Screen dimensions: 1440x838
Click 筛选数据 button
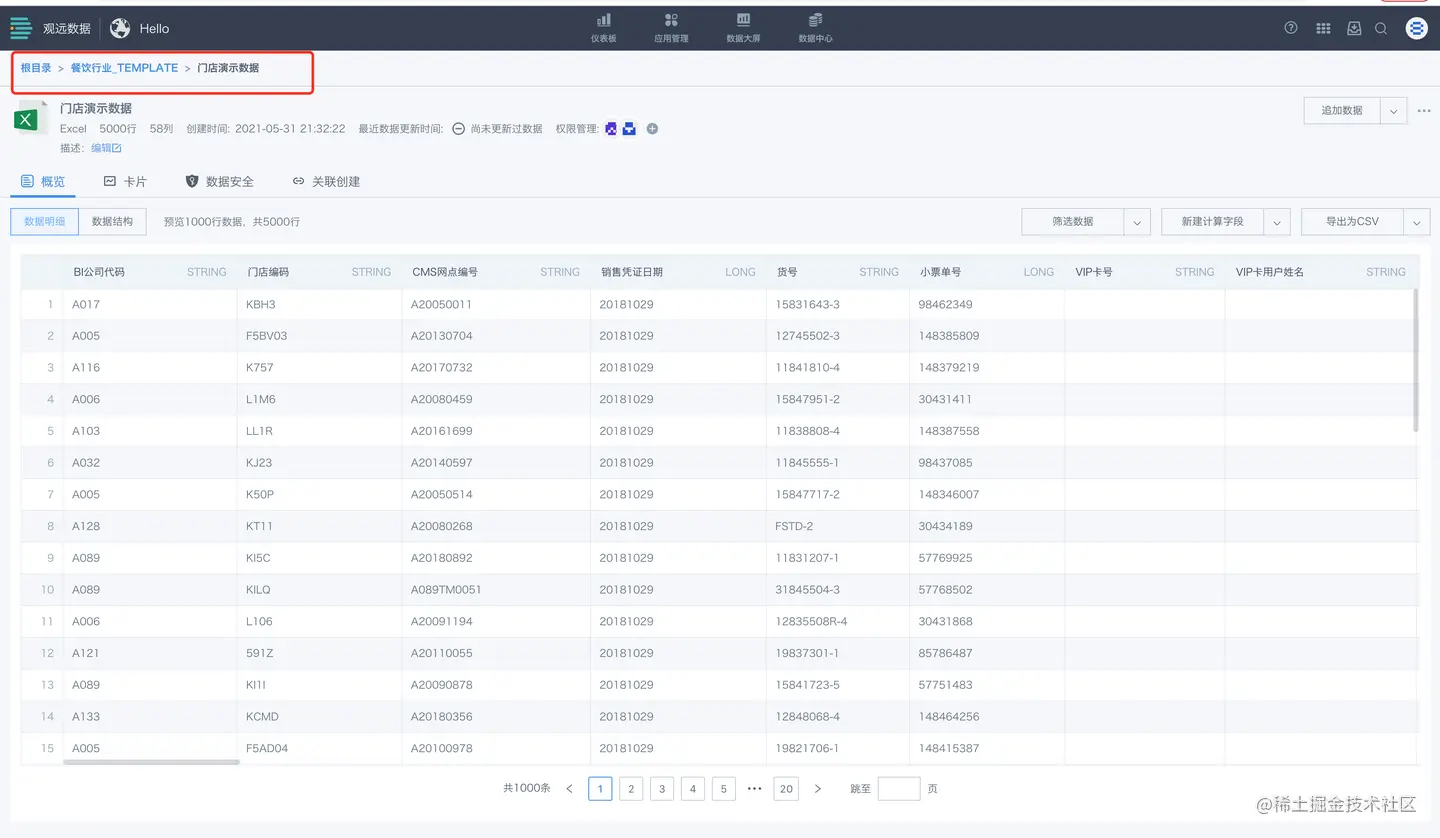point(1072,221)
